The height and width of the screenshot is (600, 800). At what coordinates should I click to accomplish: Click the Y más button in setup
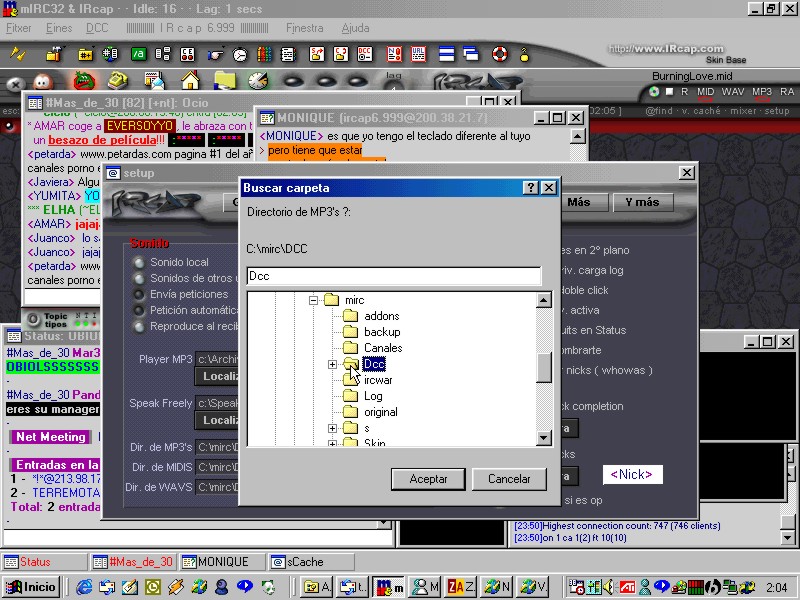(x=643, y=203)
